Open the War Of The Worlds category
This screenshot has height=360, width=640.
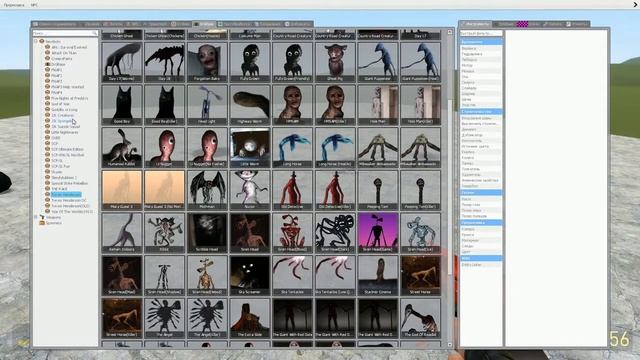click(x=72, y=211)
